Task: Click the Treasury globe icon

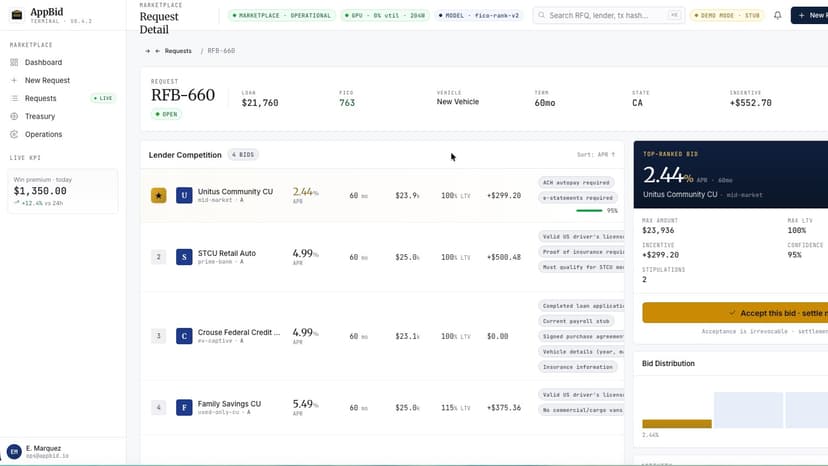Action: 14,116
